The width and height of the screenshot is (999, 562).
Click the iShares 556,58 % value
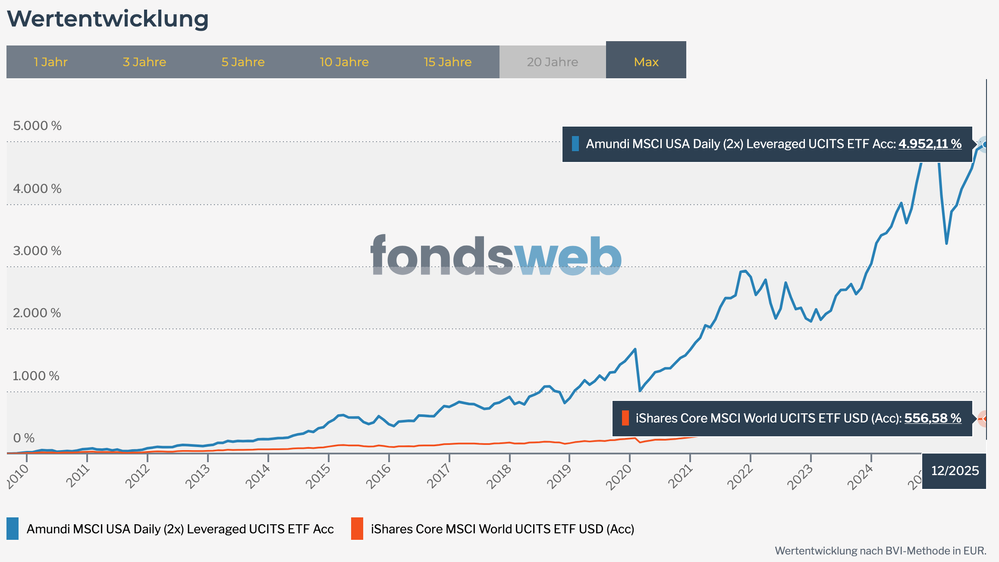tap(933, 418)
